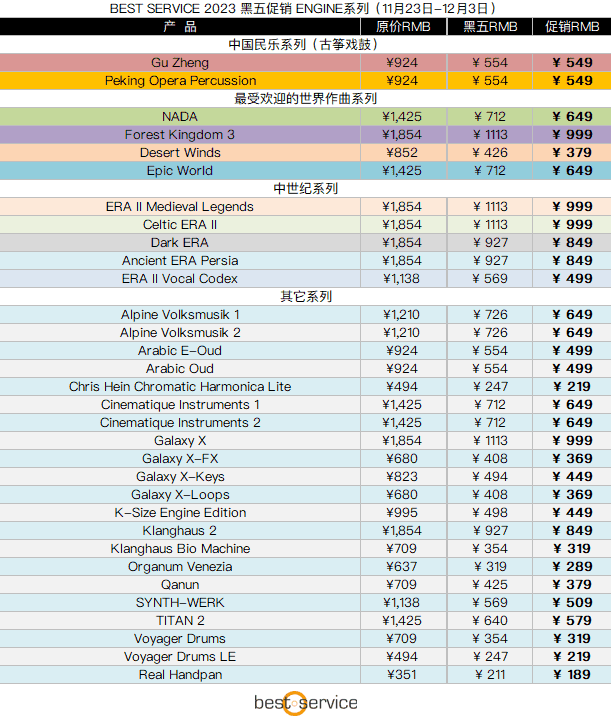
Task: Click Real Handpan promo price ¥189
Action: pyautogui.click(x=572, y=675)
